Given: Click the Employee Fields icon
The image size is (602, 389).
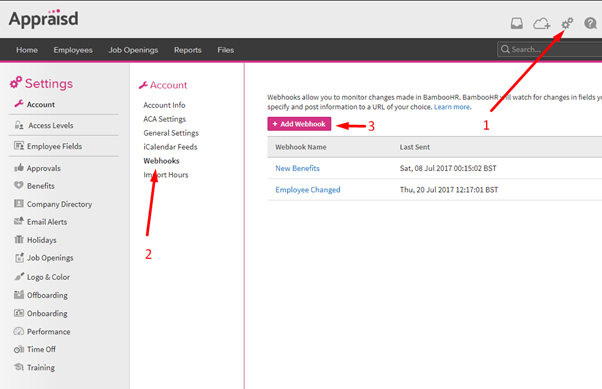Looking at the screenshot, I should [19, 146].
